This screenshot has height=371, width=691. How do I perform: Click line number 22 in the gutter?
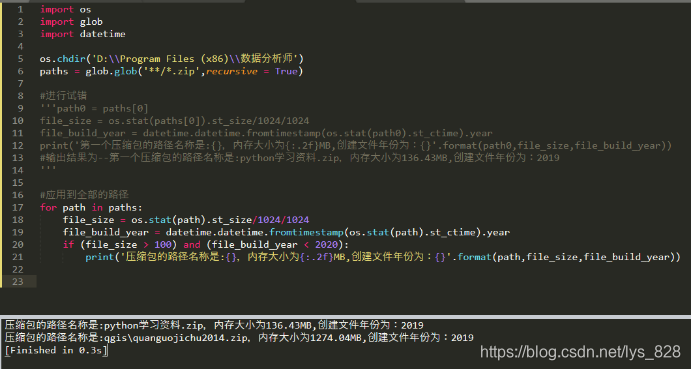pos(18,269)
